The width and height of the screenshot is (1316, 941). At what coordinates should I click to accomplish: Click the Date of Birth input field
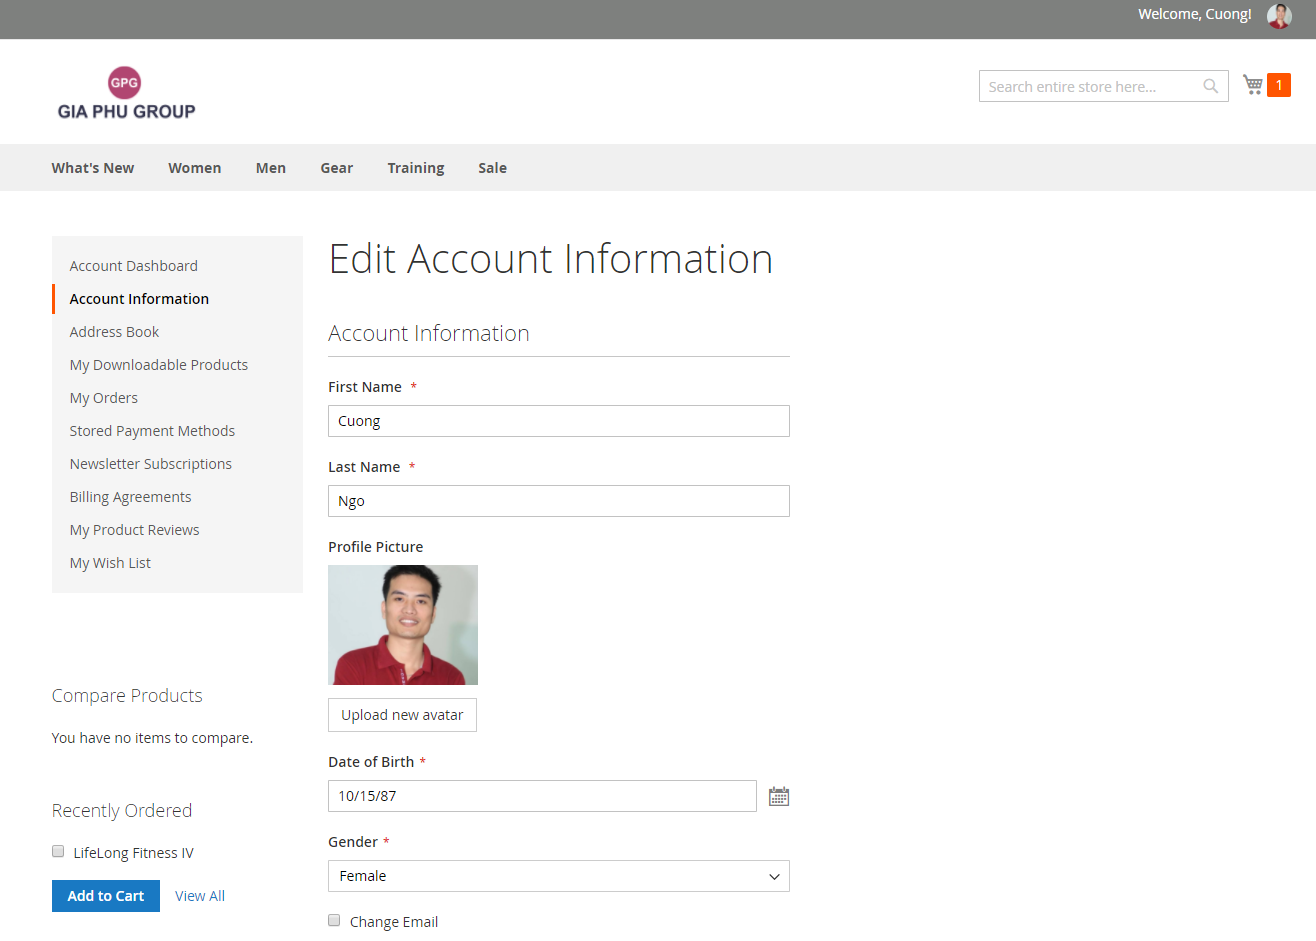tap(542, 796)
